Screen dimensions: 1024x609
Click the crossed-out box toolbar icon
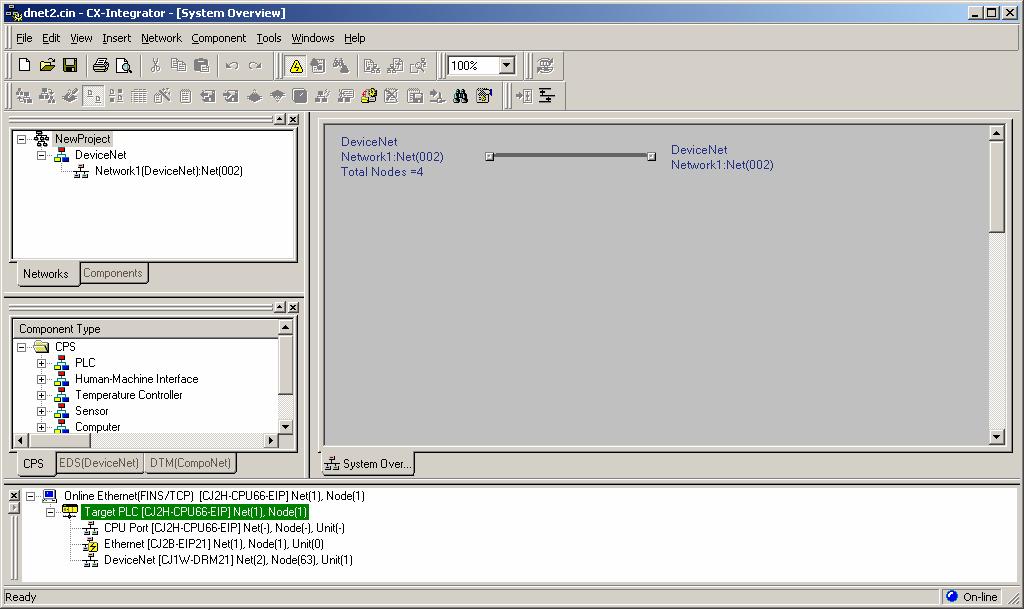point(391,97)
